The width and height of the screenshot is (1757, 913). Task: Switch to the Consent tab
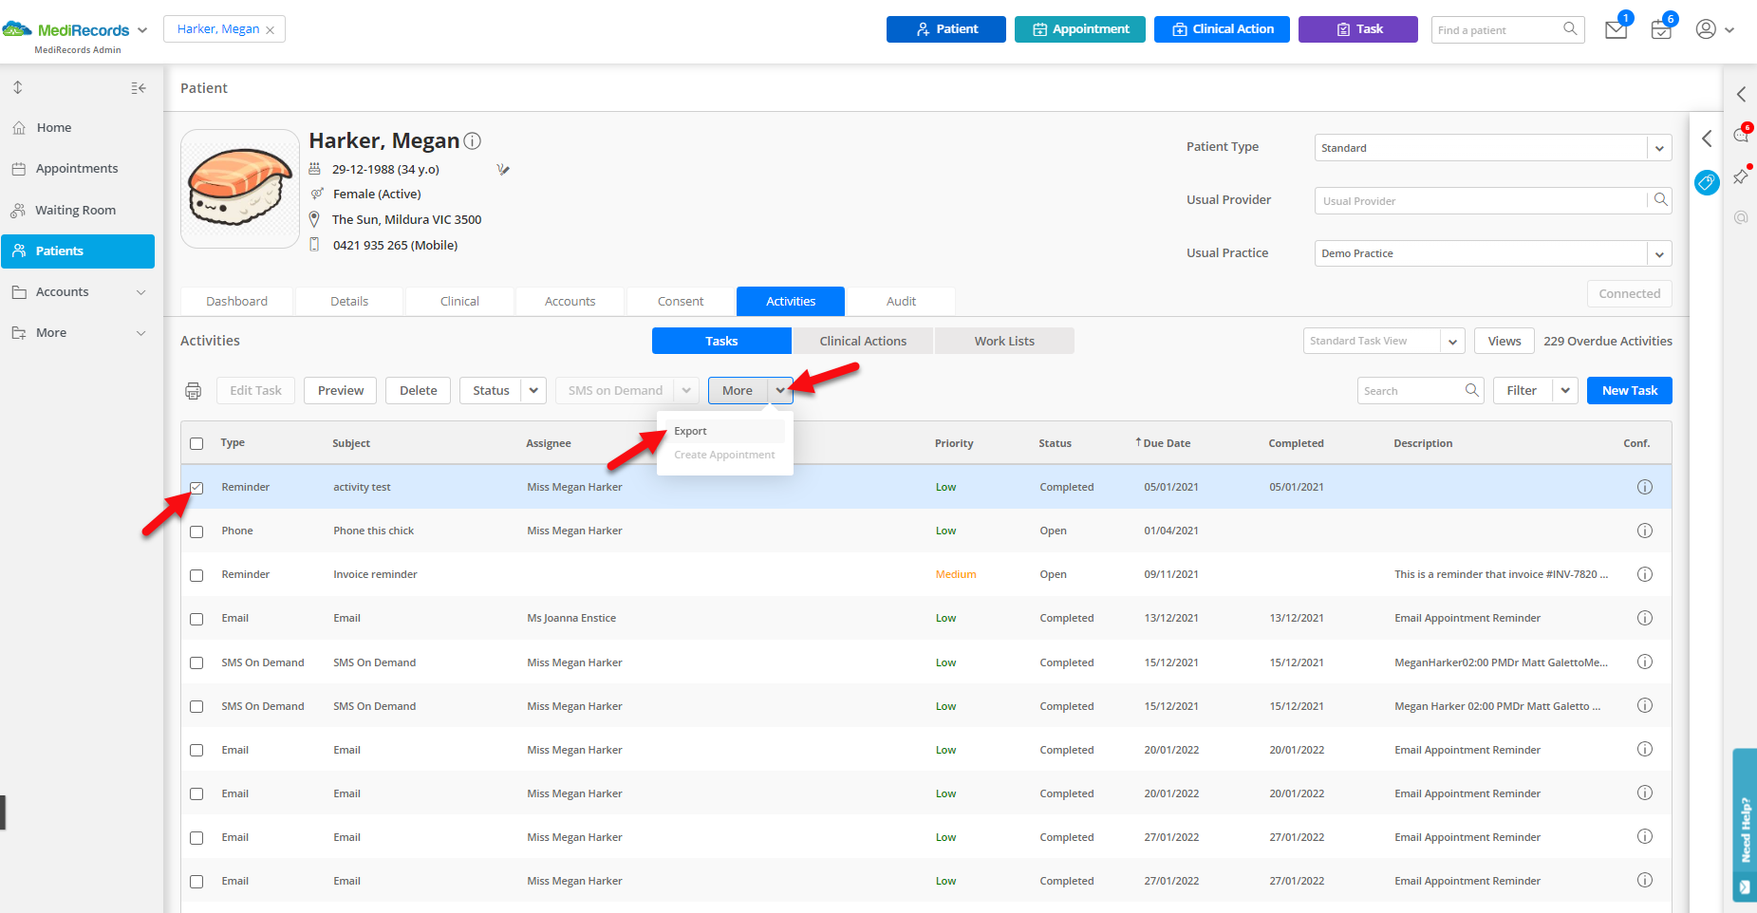[x=681, y=301]
